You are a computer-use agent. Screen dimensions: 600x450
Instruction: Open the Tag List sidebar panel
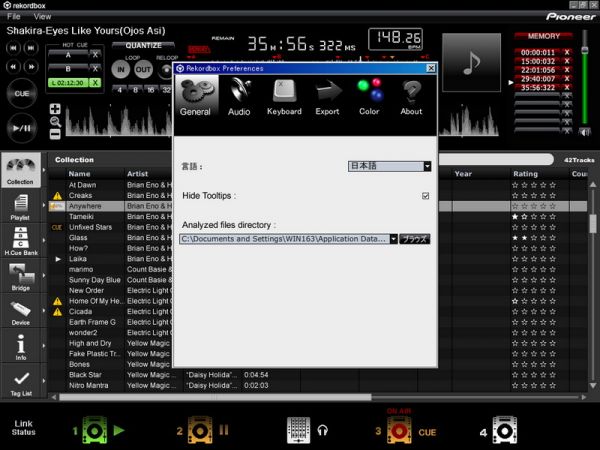click(x=21, y=382)
